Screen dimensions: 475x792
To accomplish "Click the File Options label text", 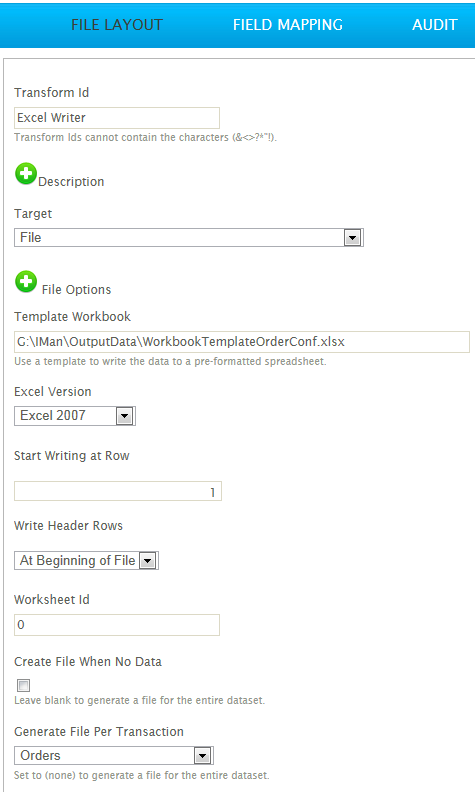I will pyautogui.click(x=76, y=289).
